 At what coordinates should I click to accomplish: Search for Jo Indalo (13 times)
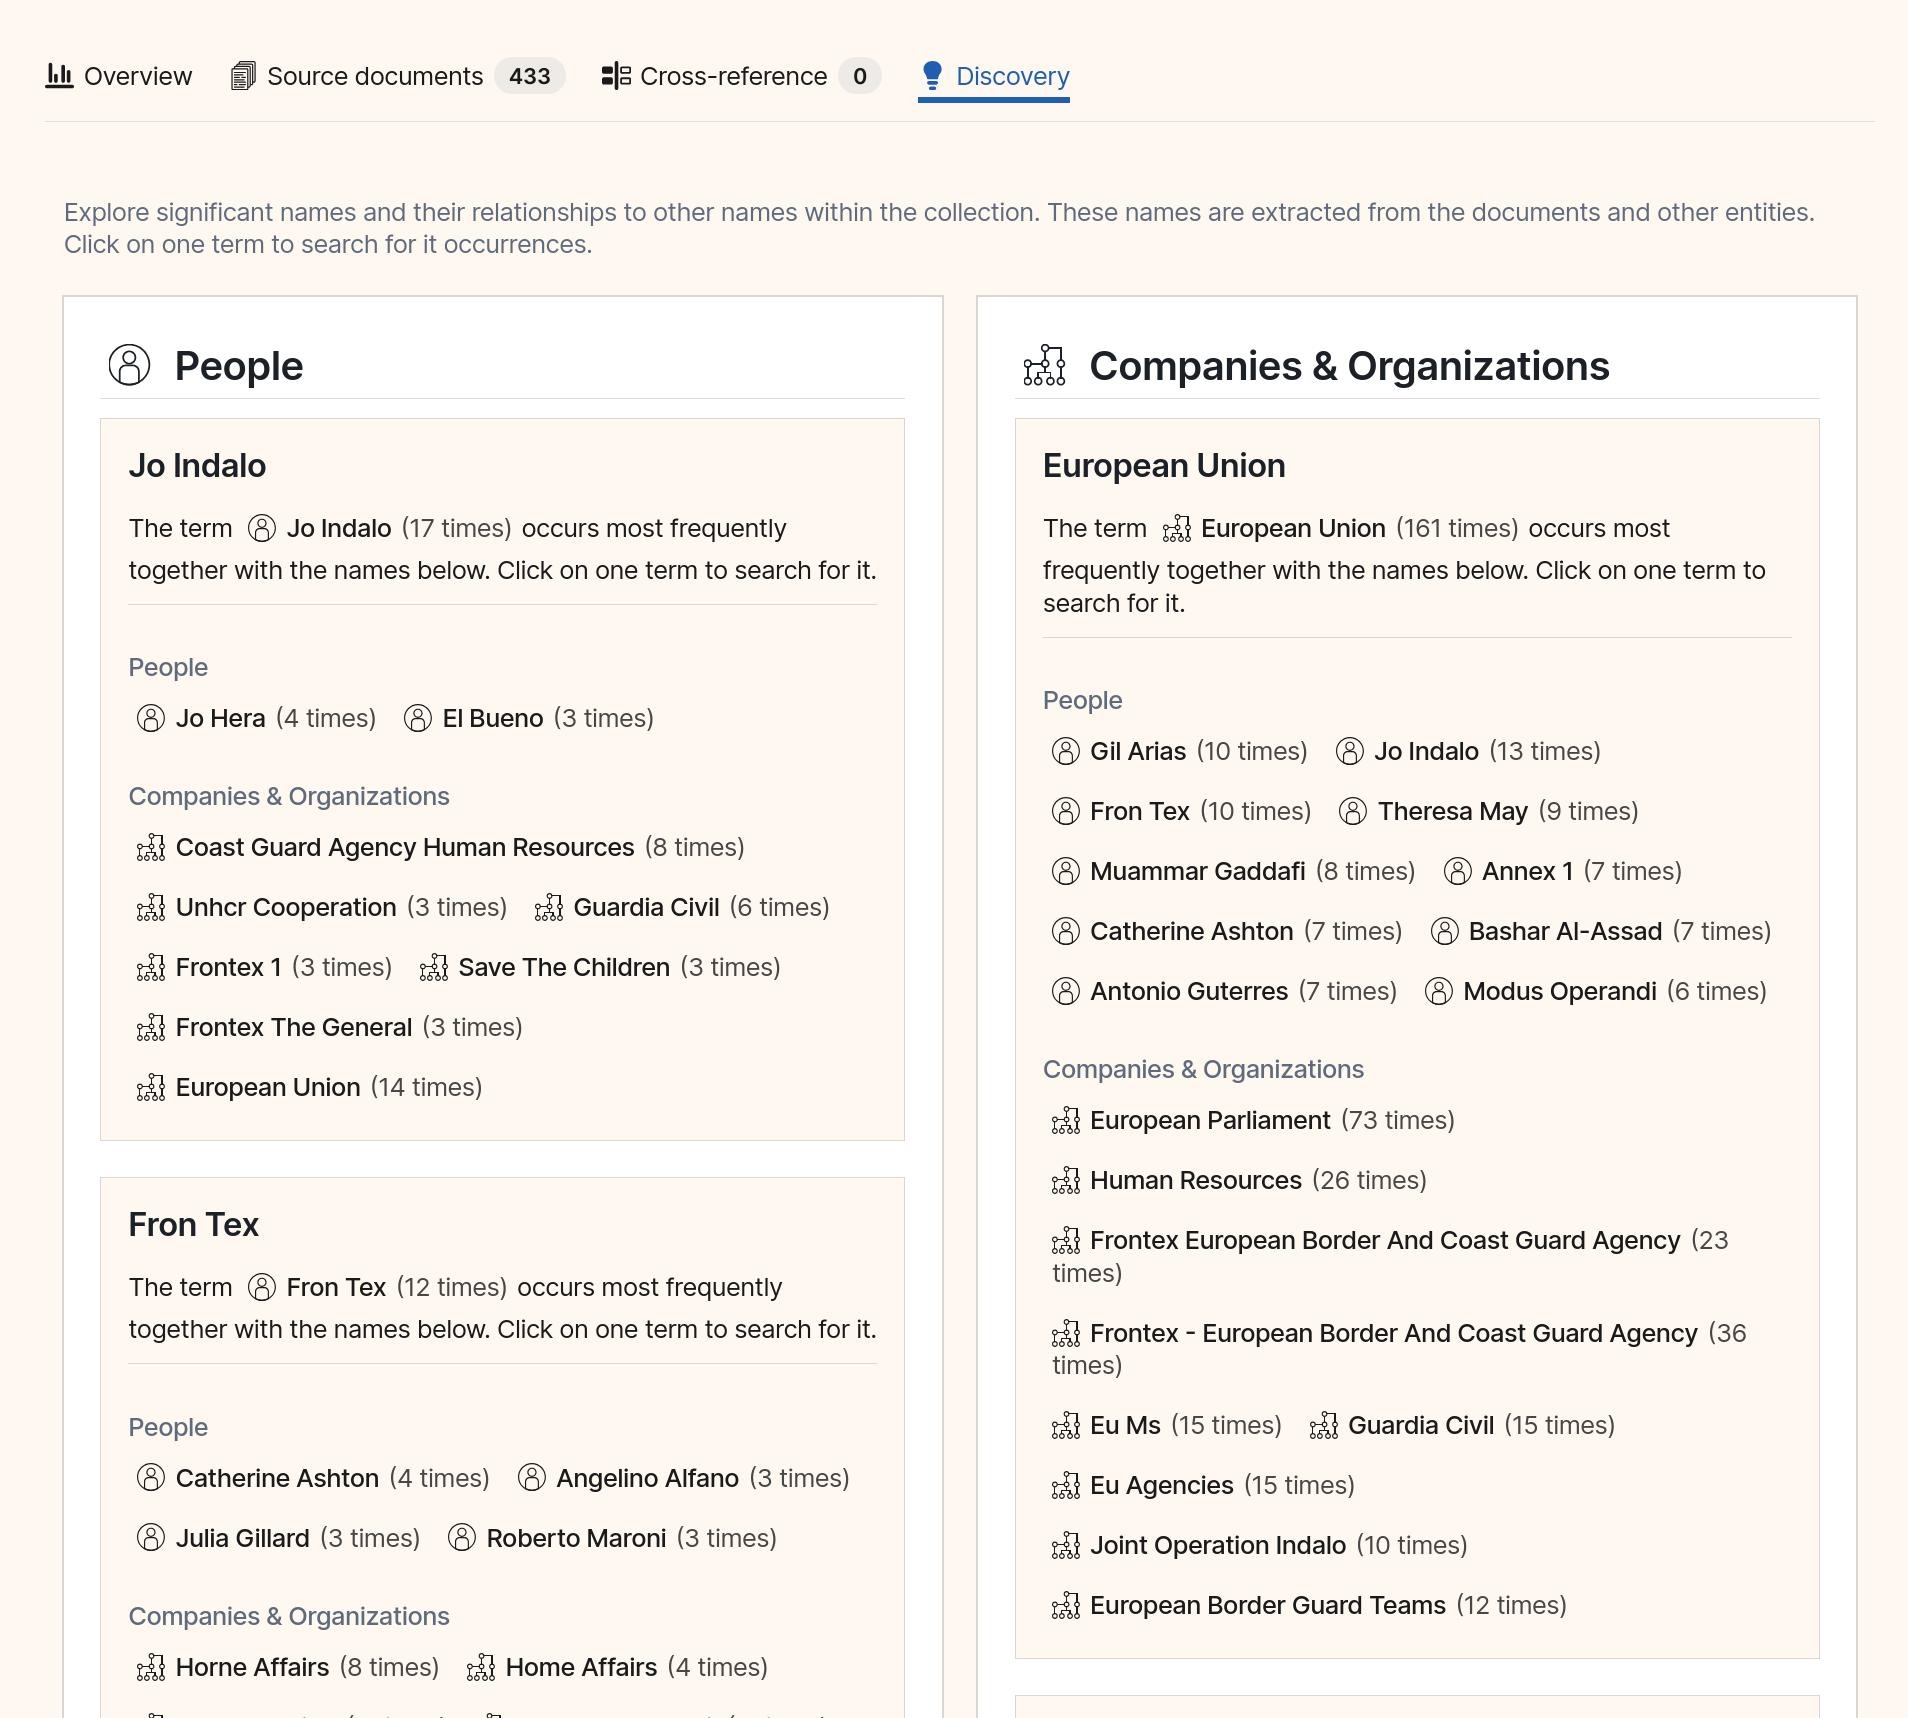[x=1468, y=751]
